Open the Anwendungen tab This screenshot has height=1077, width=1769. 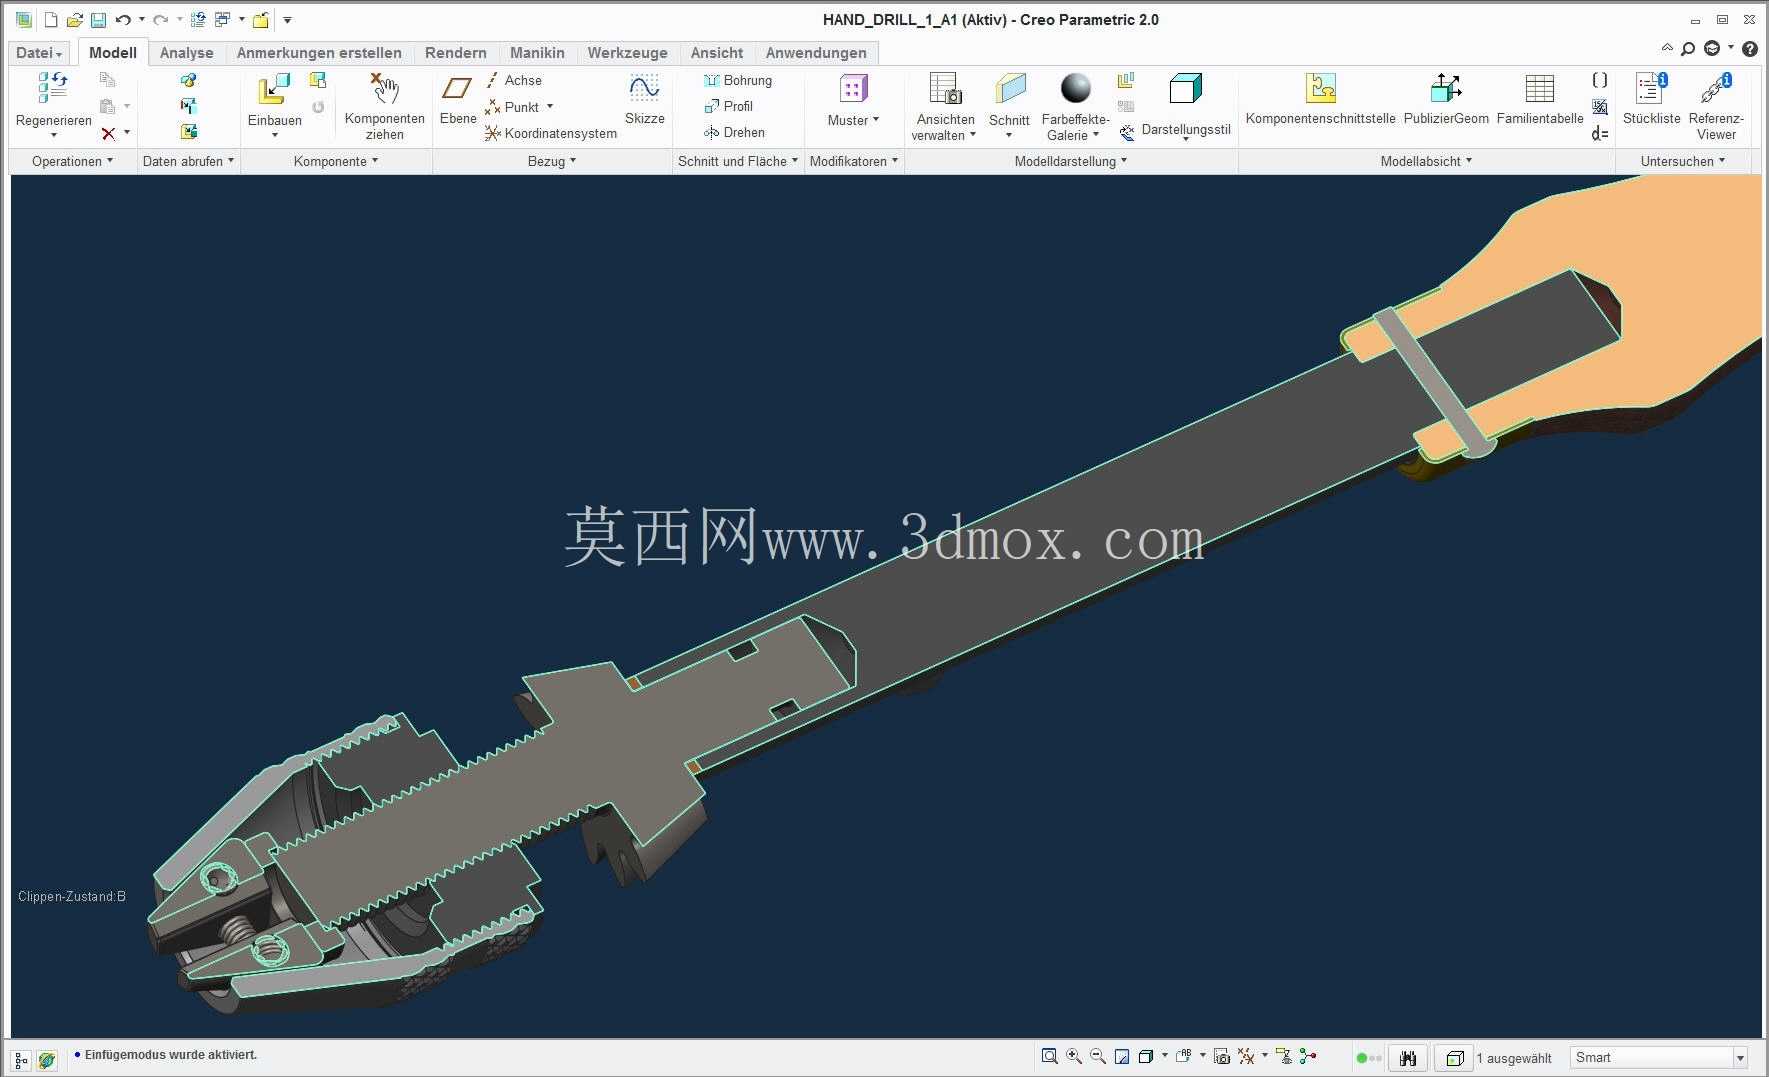pos(816,53)
